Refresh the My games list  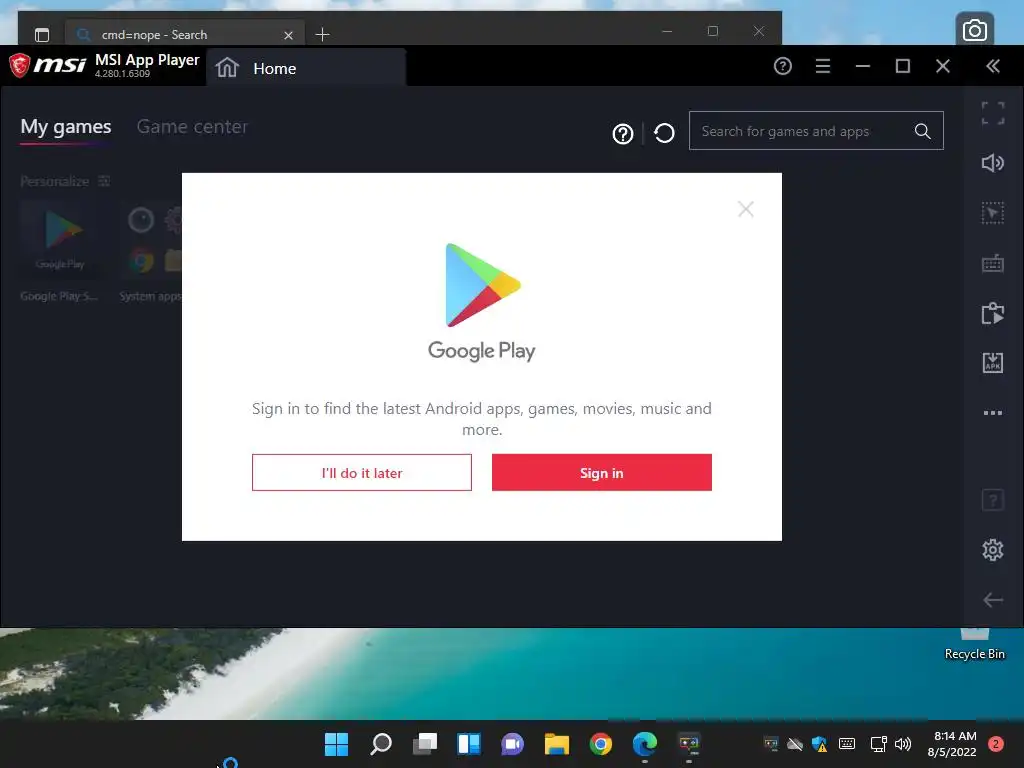click(664, 133)
